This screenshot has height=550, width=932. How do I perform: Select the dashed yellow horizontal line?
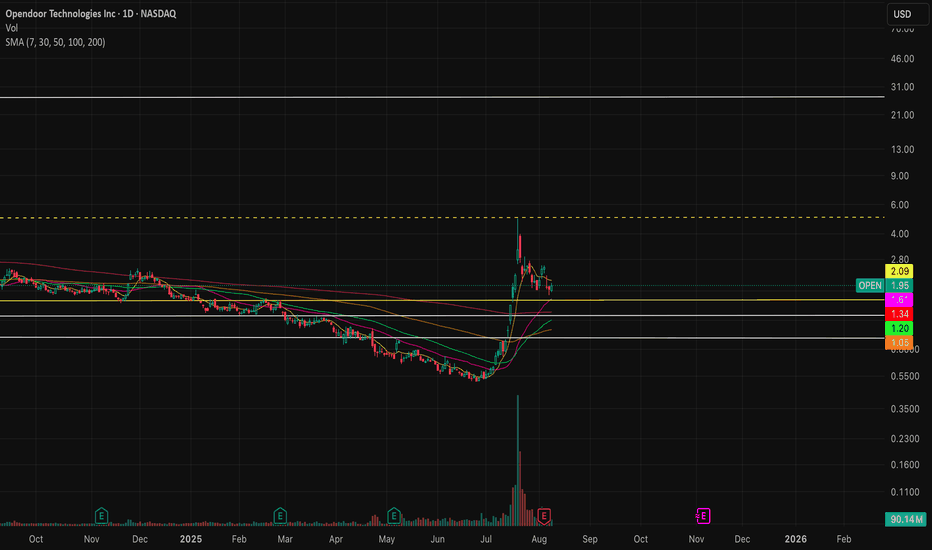[442, 218]
